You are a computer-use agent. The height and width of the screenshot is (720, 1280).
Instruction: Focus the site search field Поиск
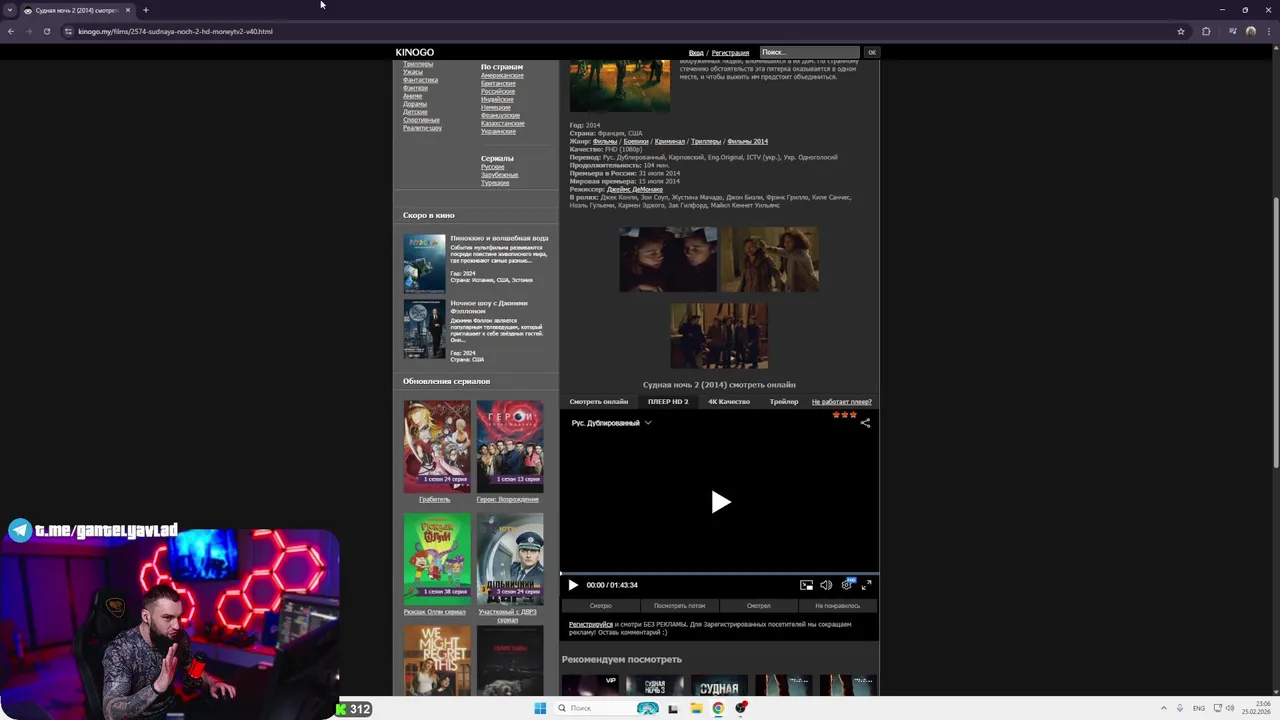pos(809,52)
